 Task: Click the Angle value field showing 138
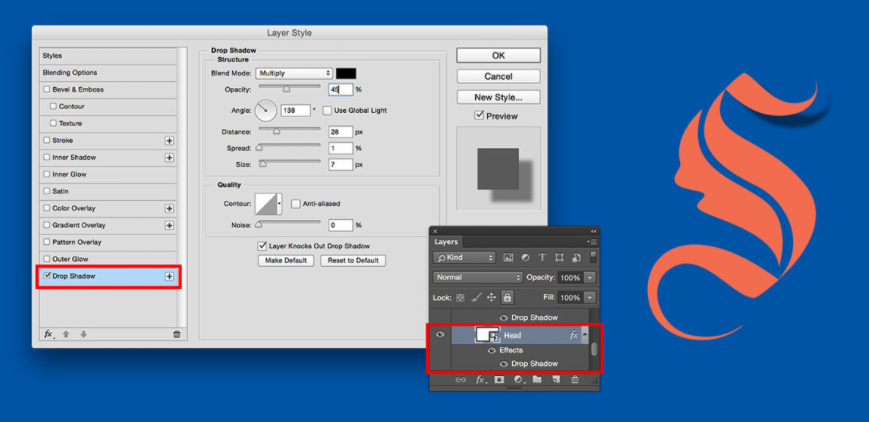coord(295,110)
